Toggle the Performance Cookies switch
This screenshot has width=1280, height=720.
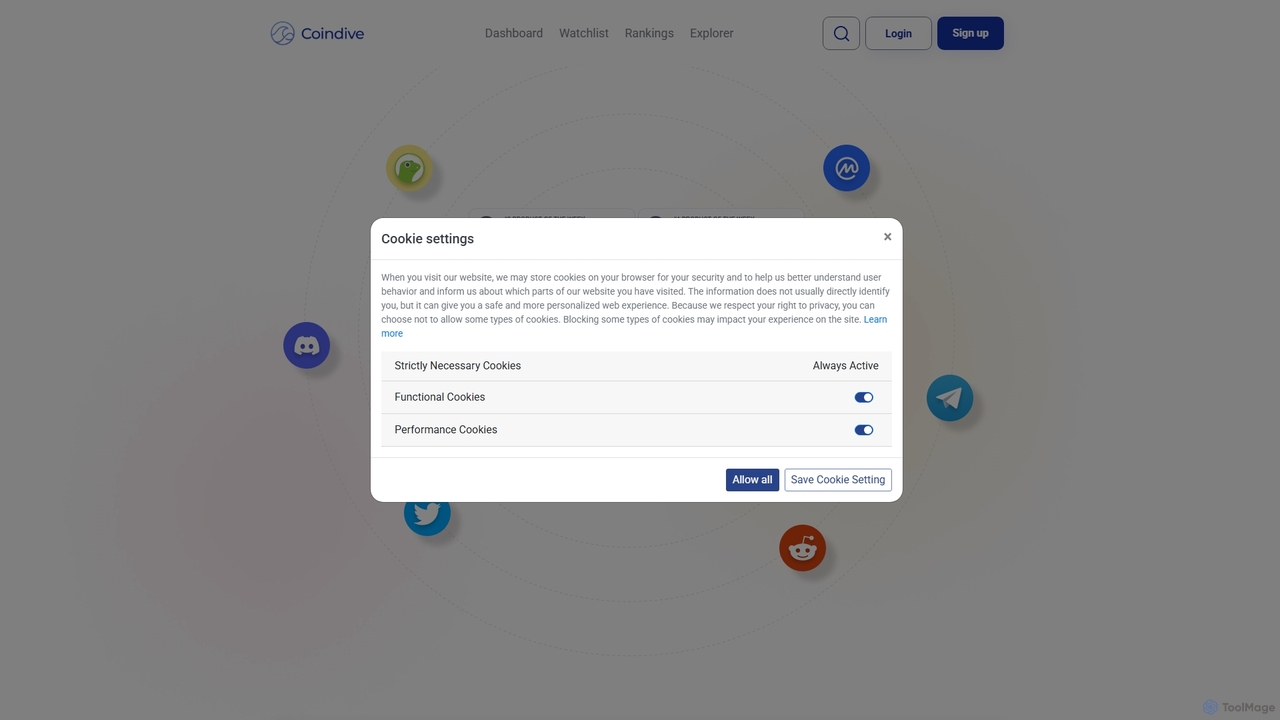coord(864,430)
